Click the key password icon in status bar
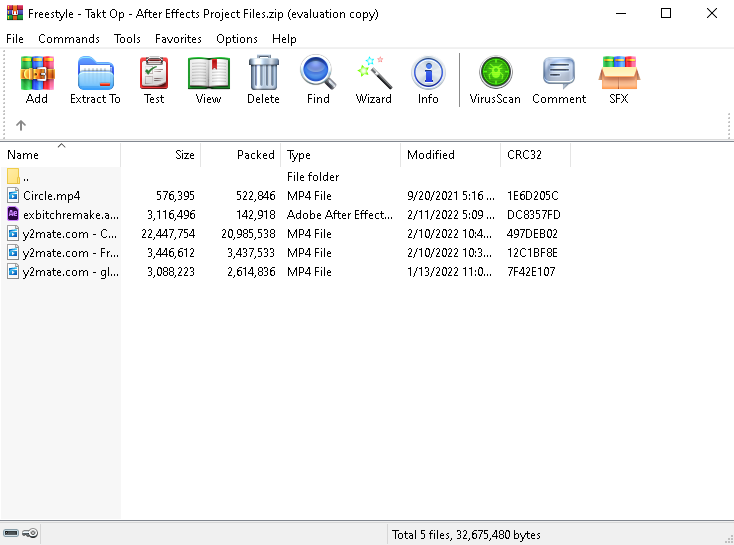Image resolution: width=734 pixels, height=545 pixels. (30, 533)
